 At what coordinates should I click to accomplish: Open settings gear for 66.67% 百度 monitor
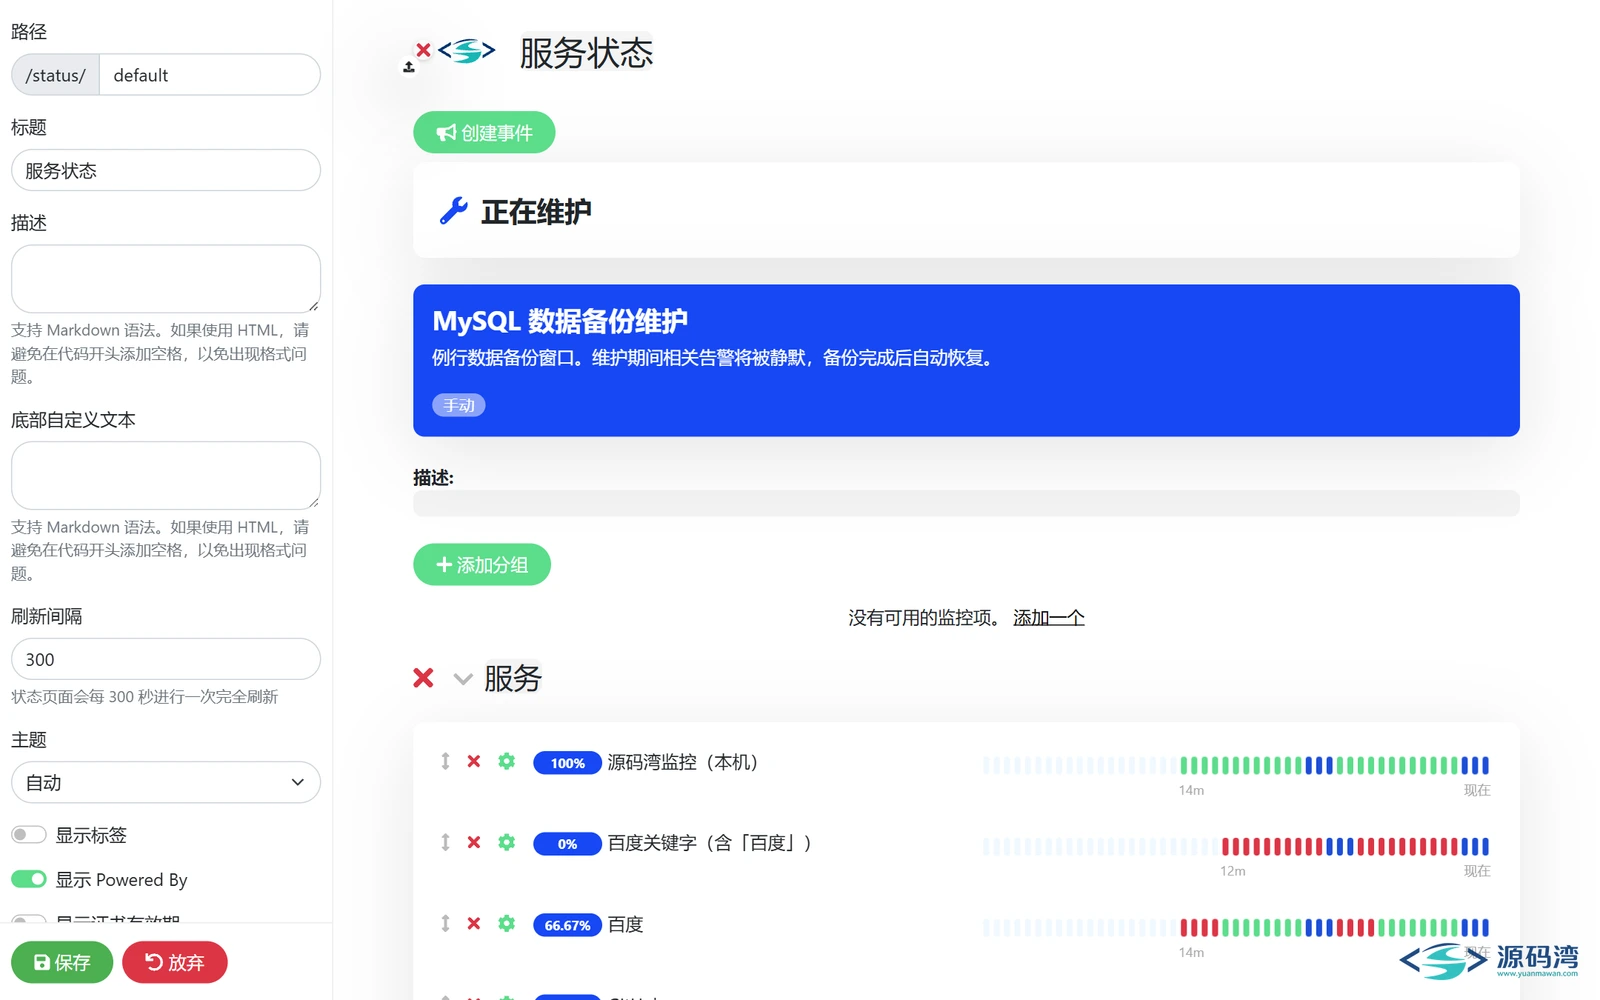507,923
